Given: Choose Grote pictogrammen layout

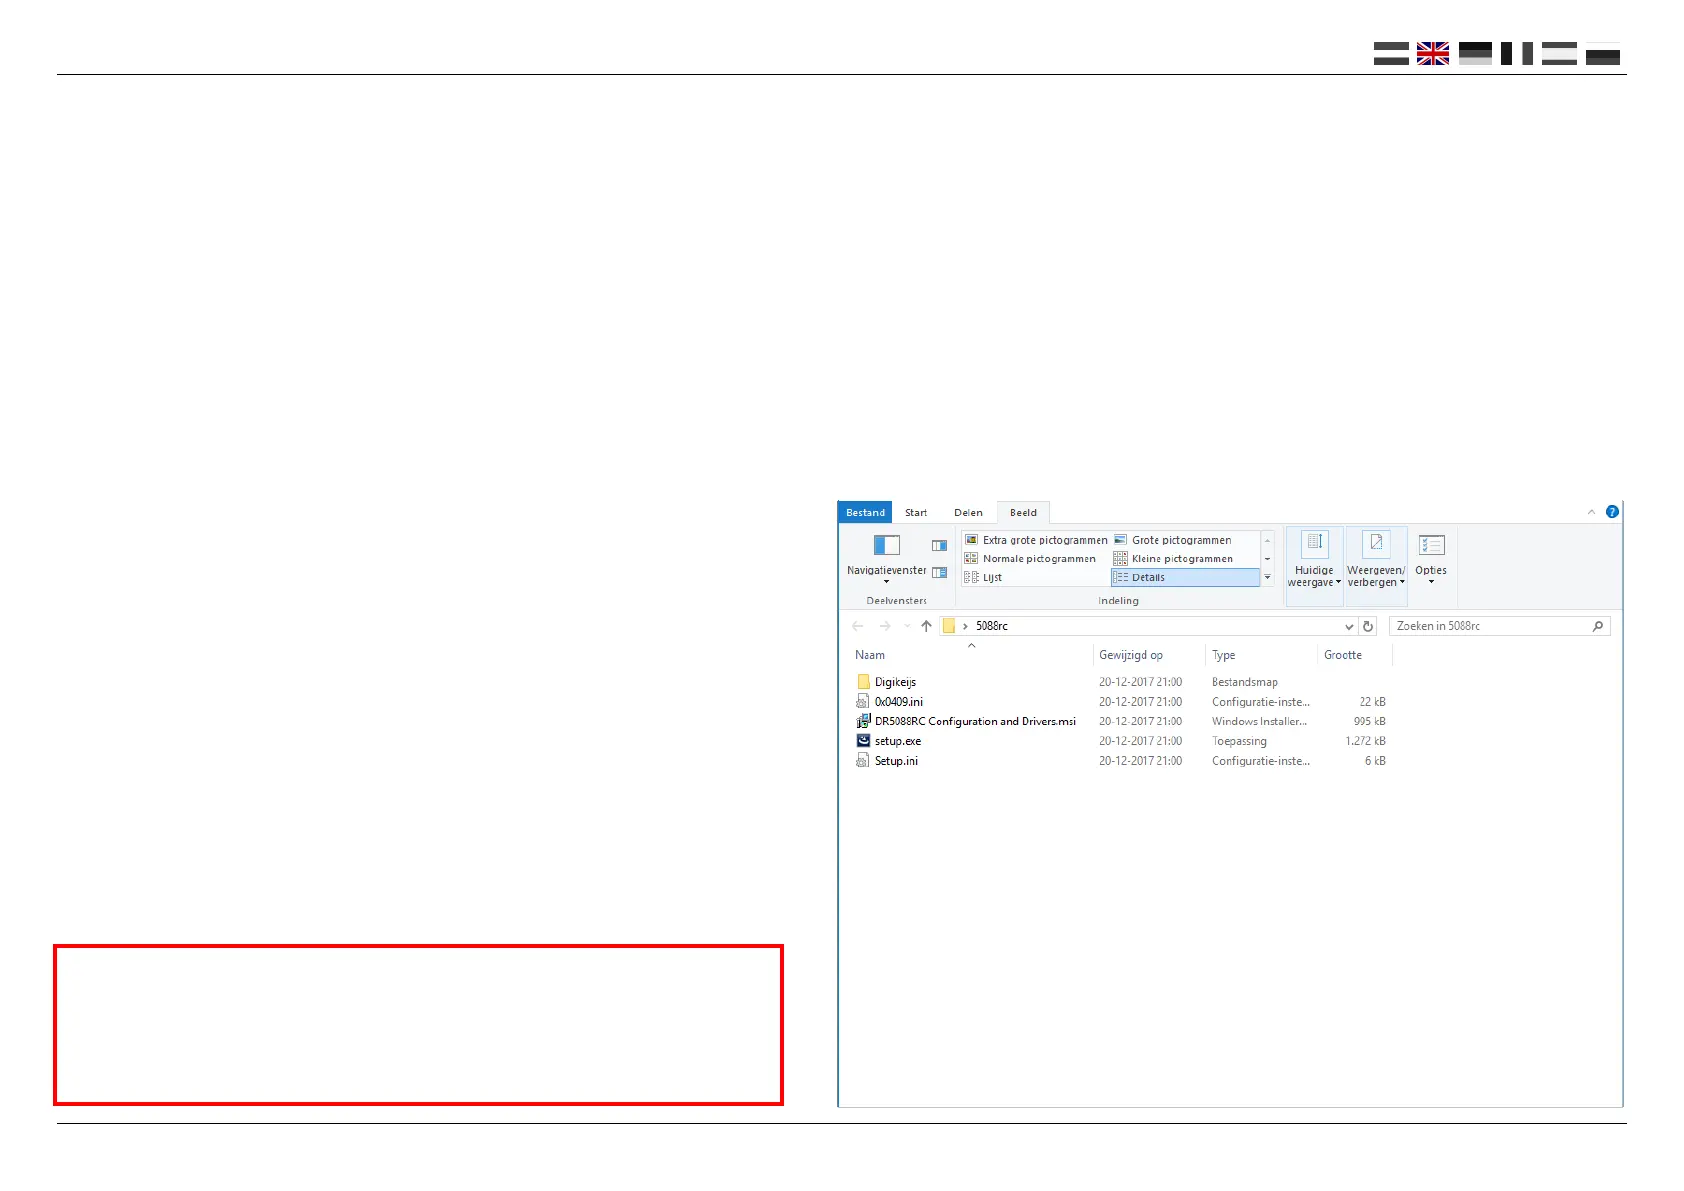Looking at the screenshot, I should tap(1173, 540).
